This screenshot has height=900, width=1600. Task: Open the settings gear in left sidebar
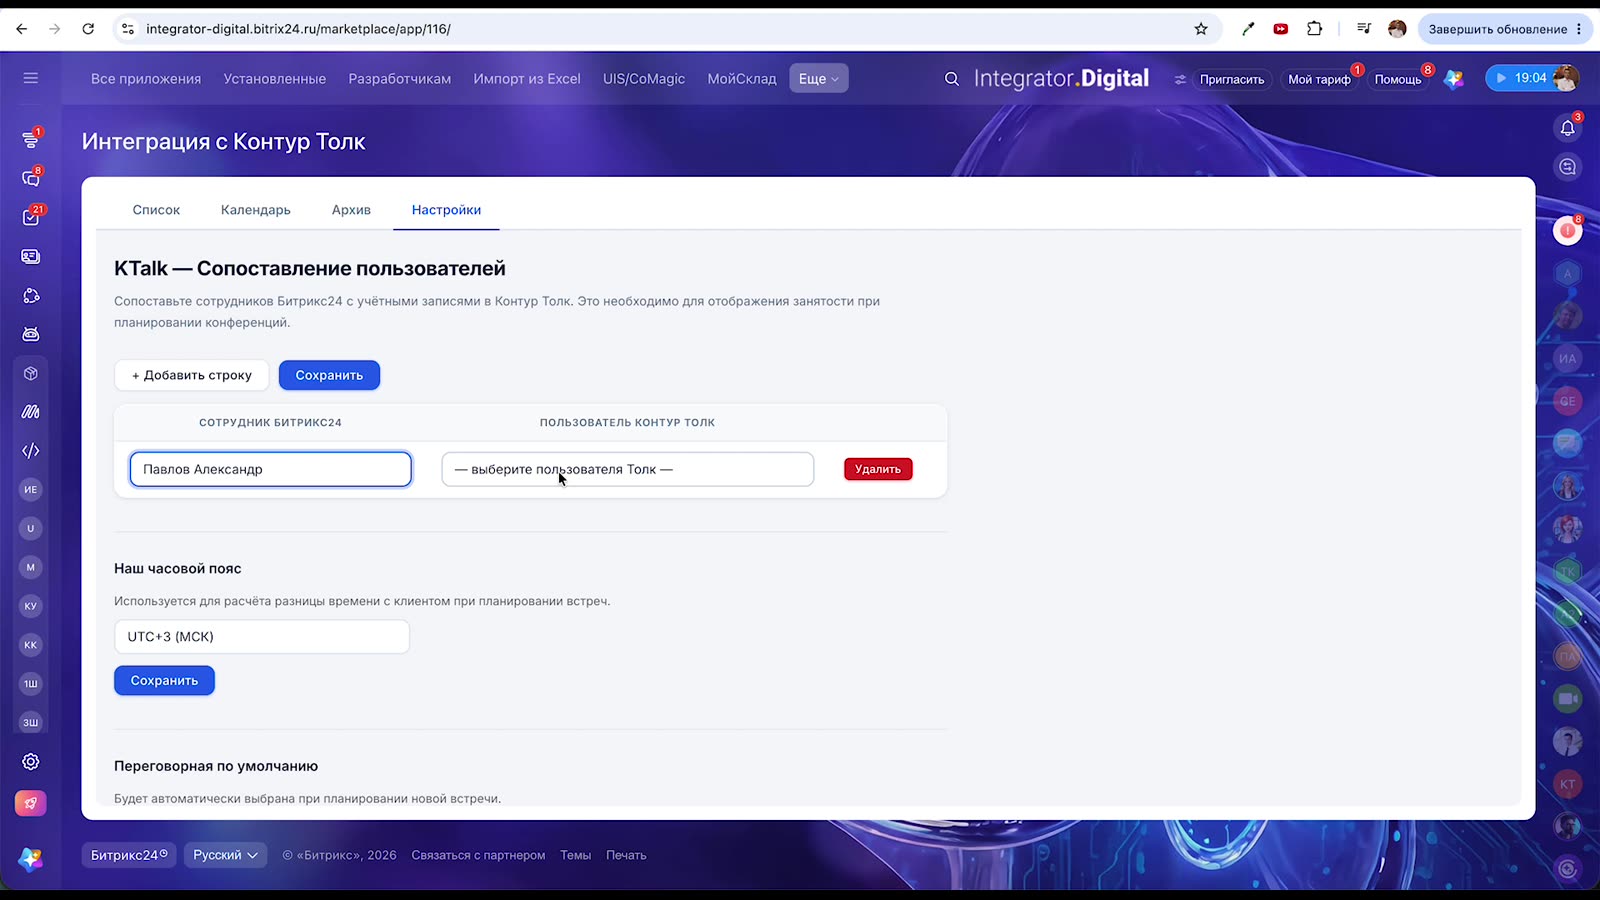pyautogui.click(x=31, y=762)
